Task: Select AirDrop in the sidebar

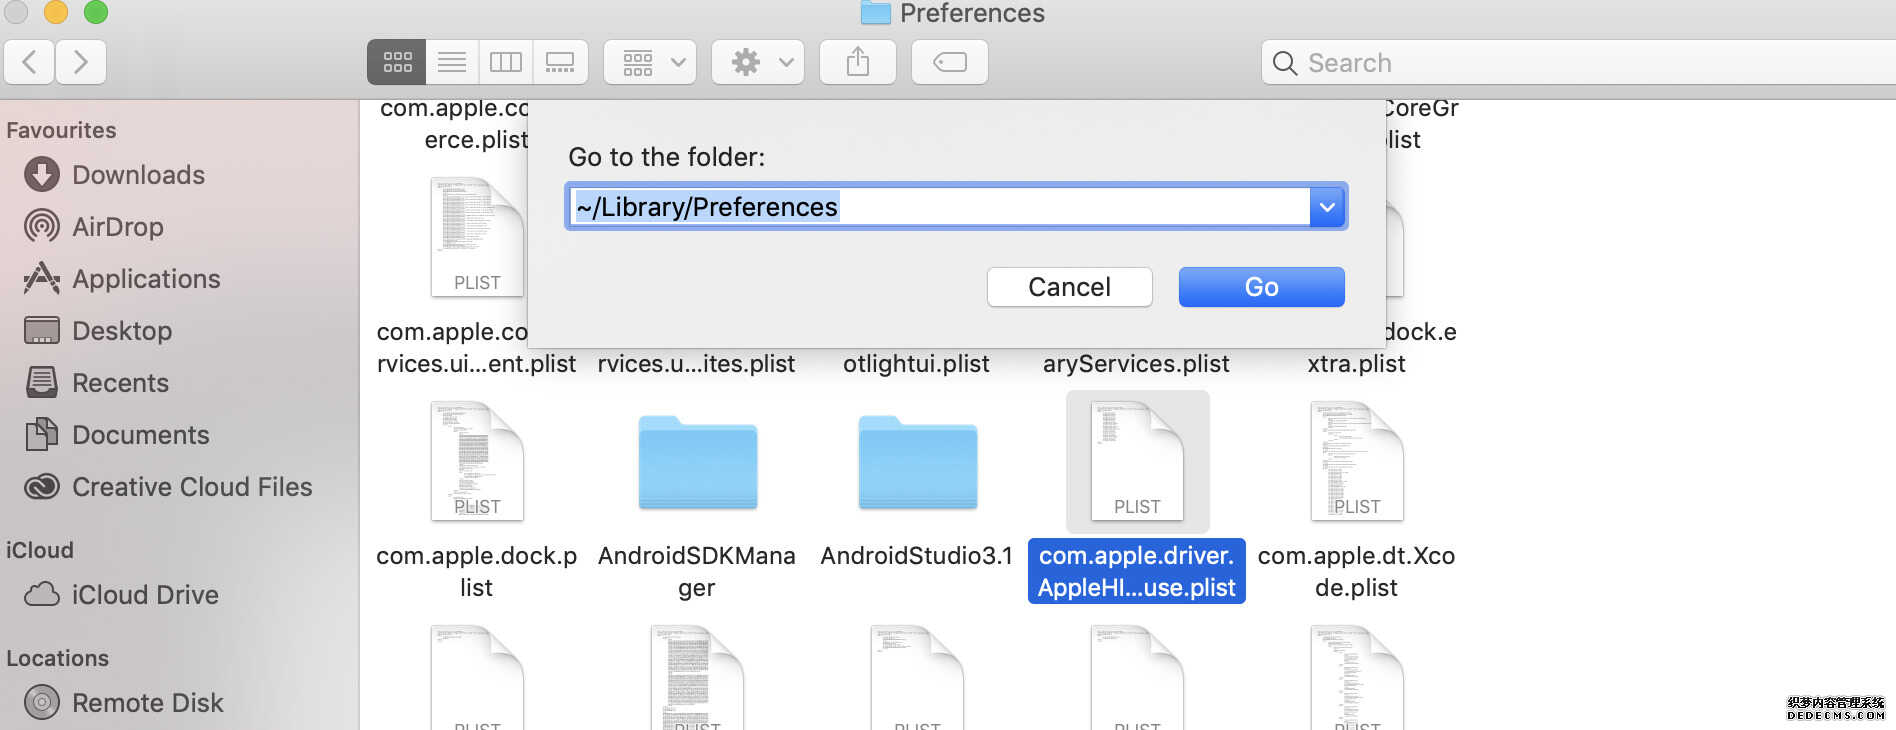Action: click(117, 227)
